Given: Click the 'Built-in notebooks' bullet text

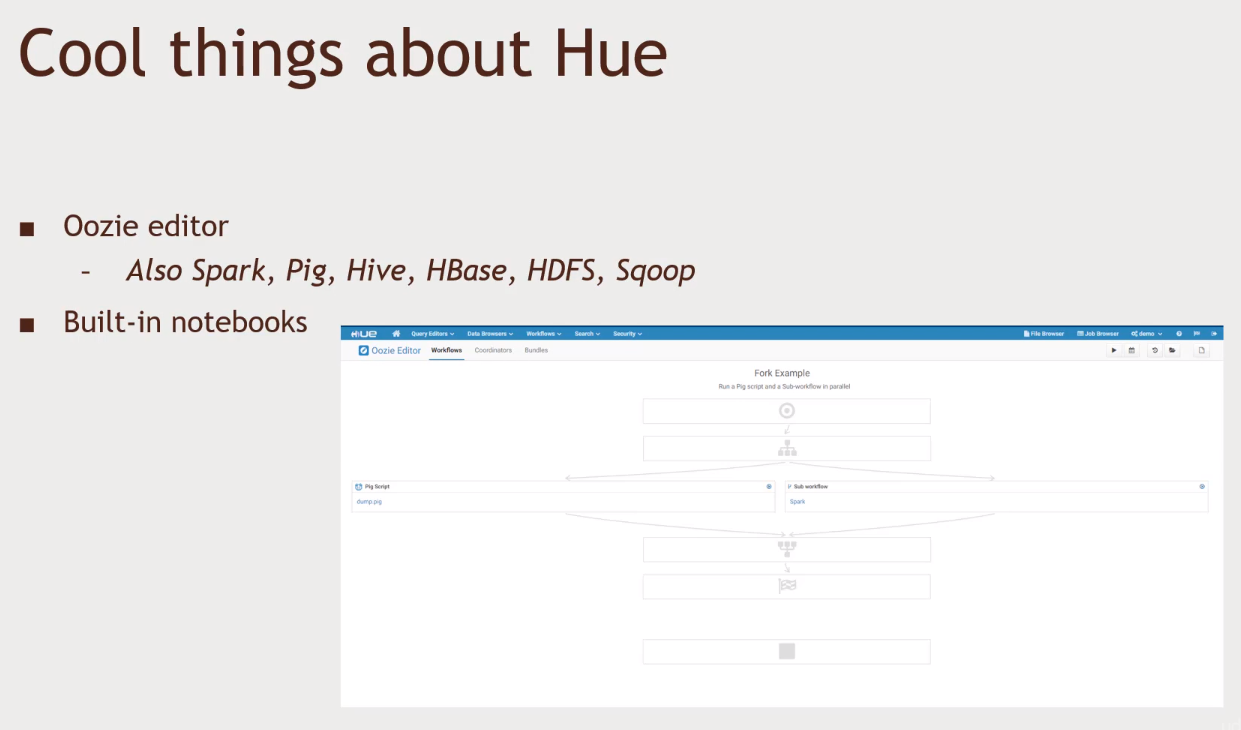Looking at the screenshot, I should [x=185, y=322].
